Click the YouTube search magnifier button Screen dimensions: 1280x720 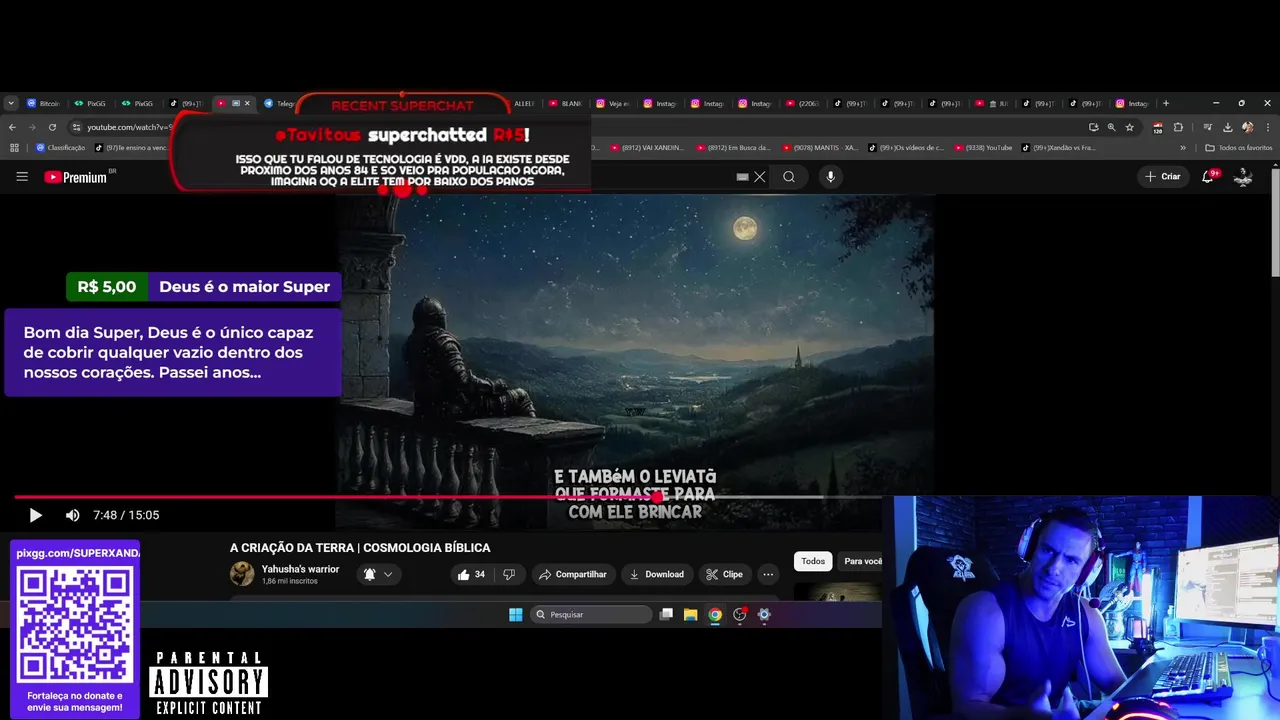(x=789, y=177)
